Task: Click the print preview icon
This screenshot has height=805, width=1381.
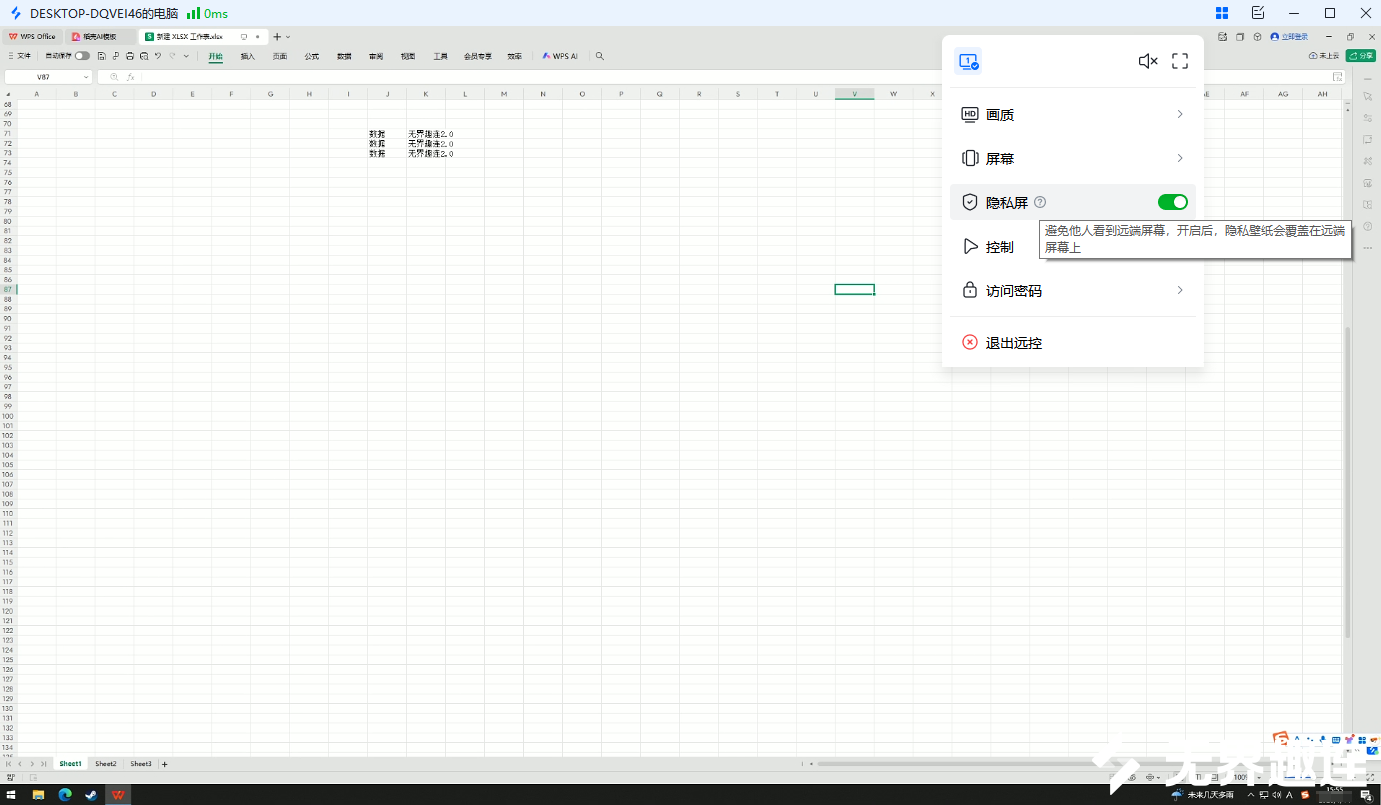Action: tap(144, 56)
